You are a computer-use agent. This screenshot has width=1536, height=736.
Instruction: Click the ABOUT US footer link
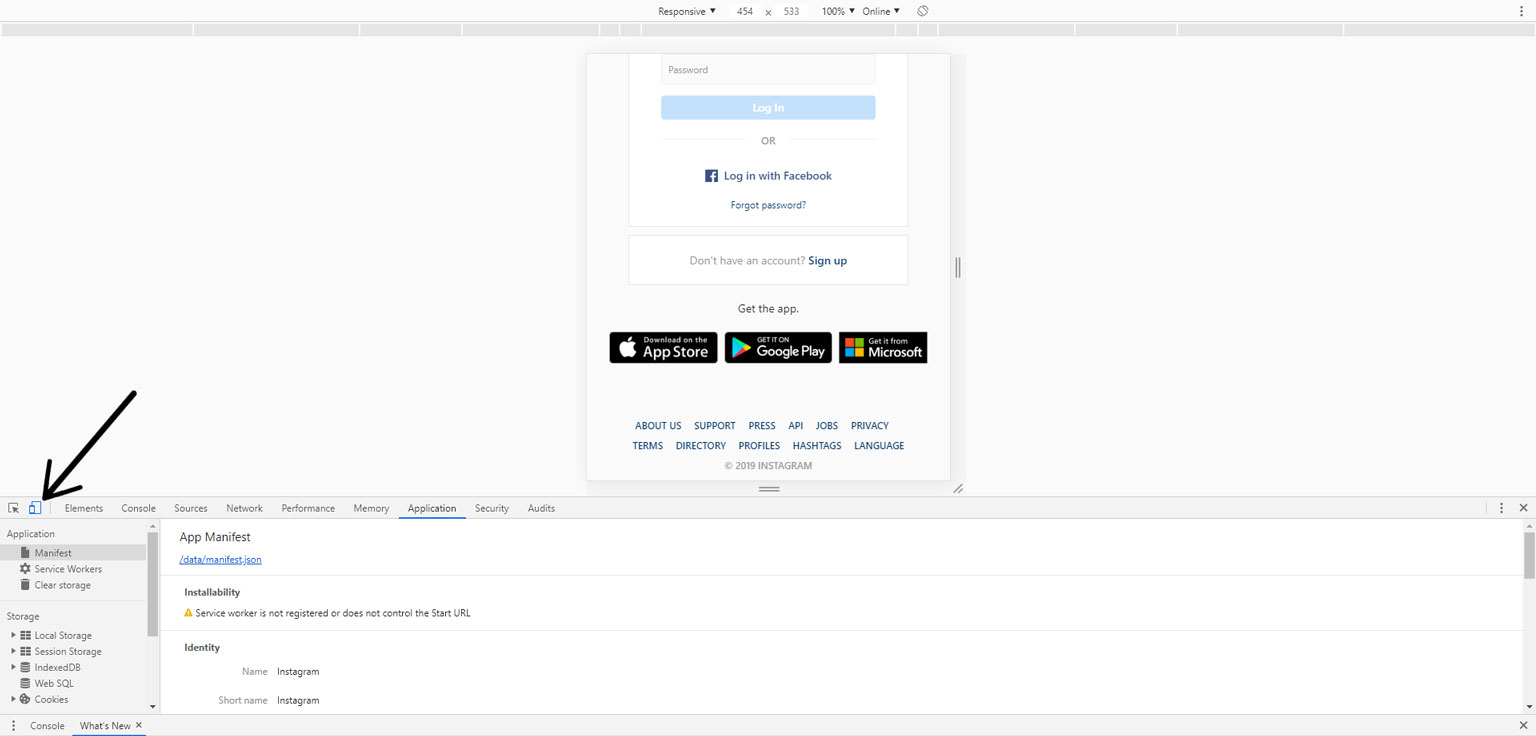coord(658,426)
